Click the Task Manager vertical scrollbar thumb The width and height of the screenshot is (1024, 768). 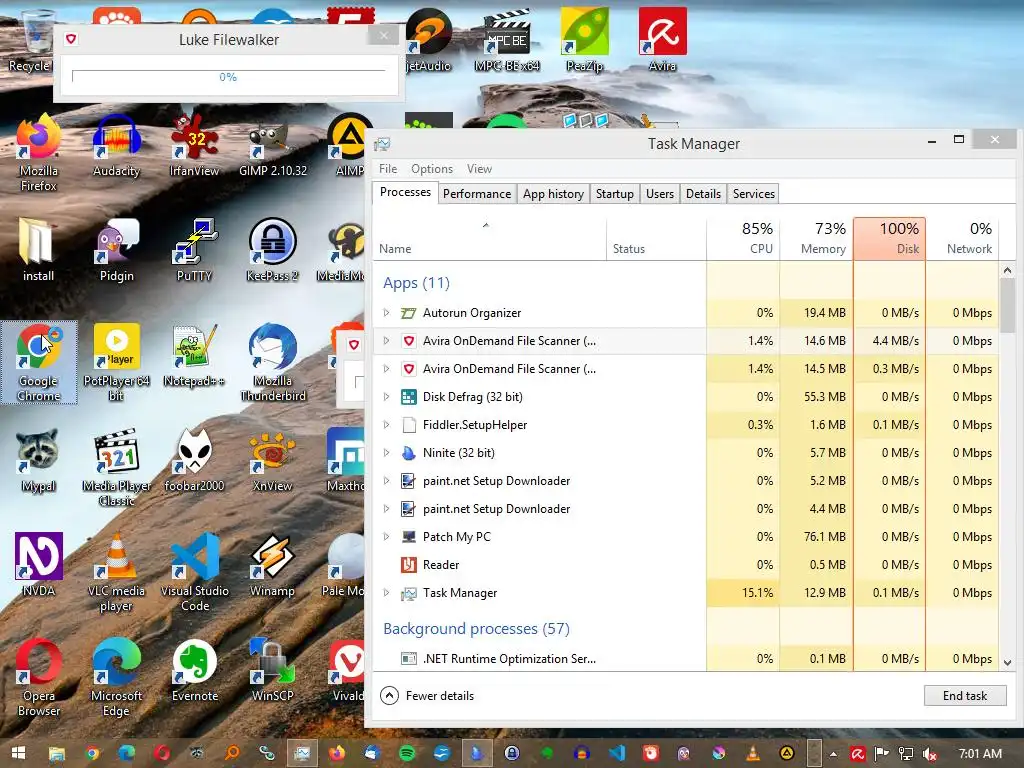click(1008, 304)
